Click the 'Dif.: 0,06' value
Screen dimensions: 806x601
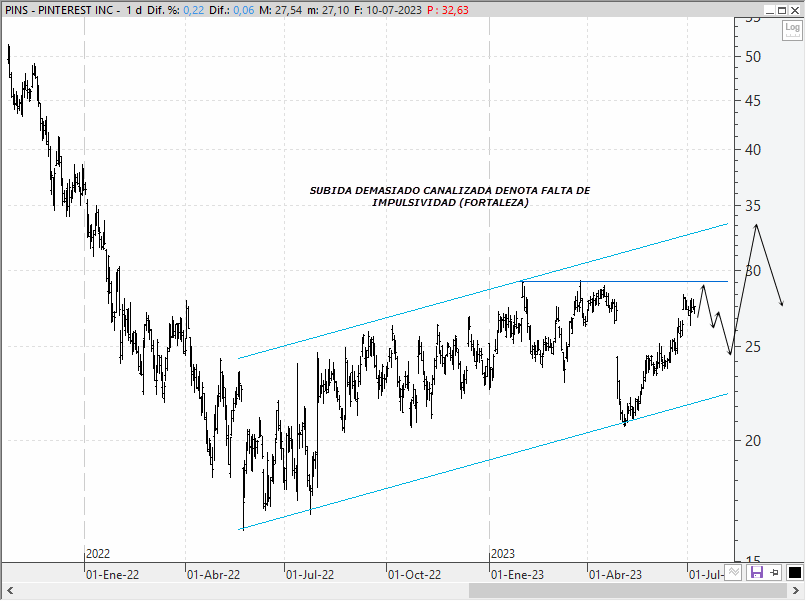(x=231, y=10)
